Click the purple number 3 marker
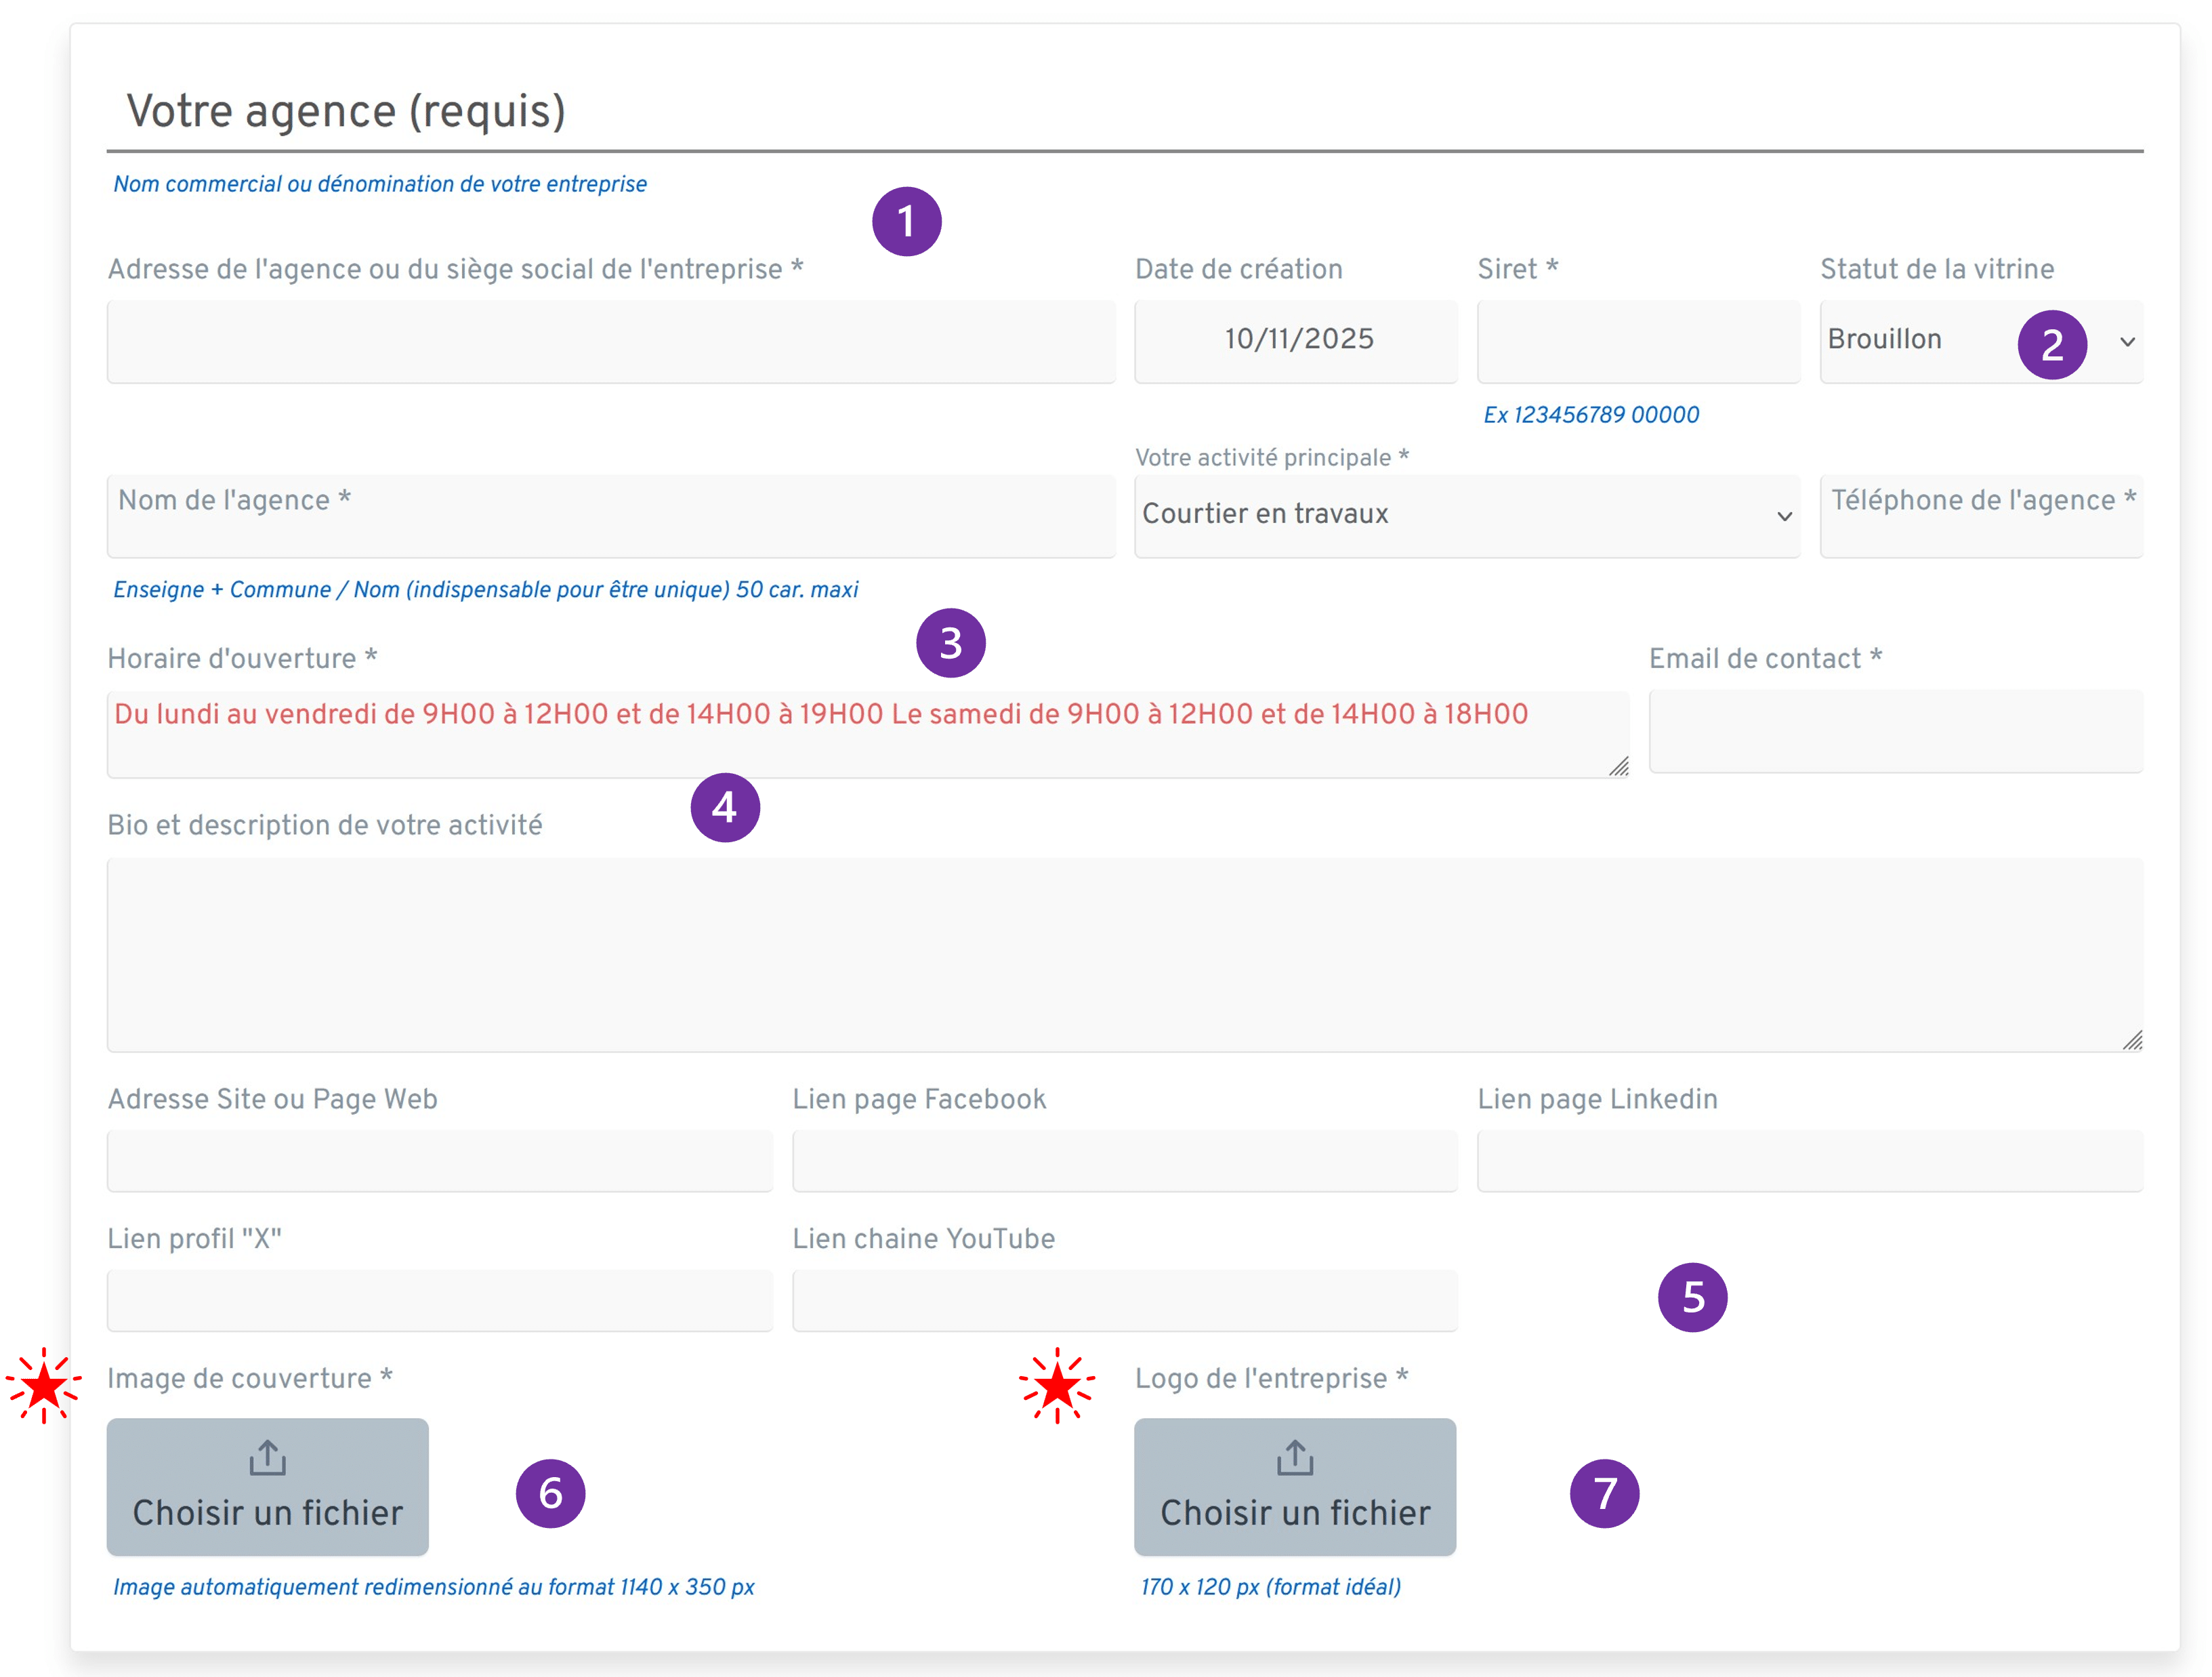 coord(950,643)
